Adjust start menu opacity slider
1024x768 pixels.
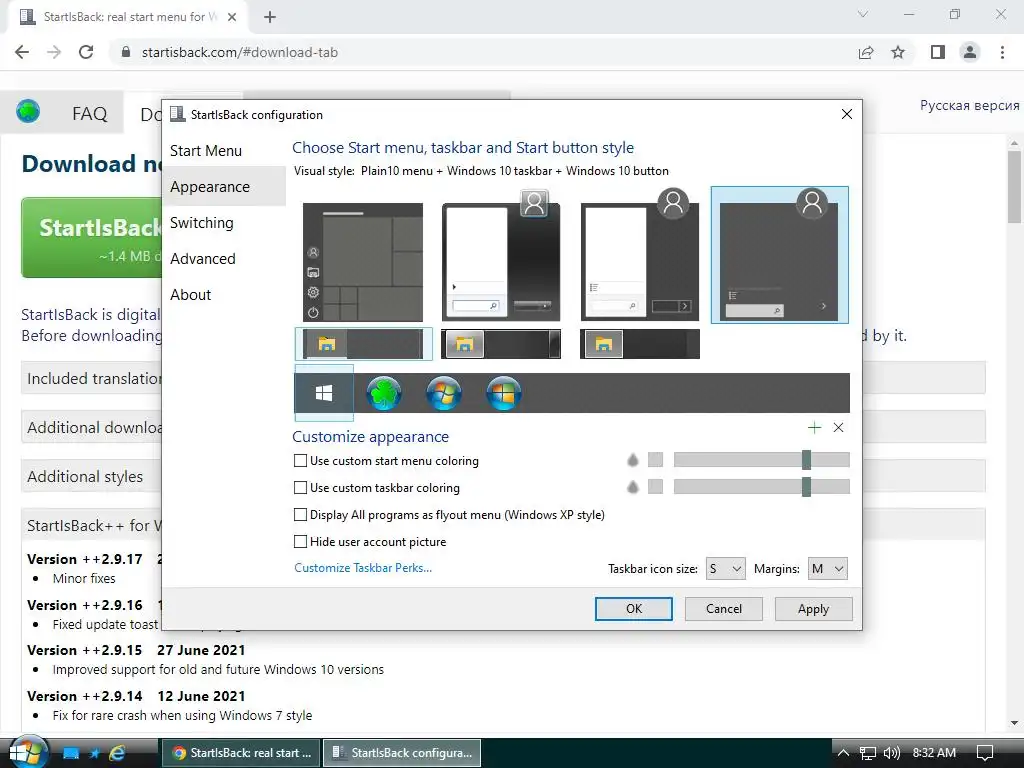tap(761, 460)
